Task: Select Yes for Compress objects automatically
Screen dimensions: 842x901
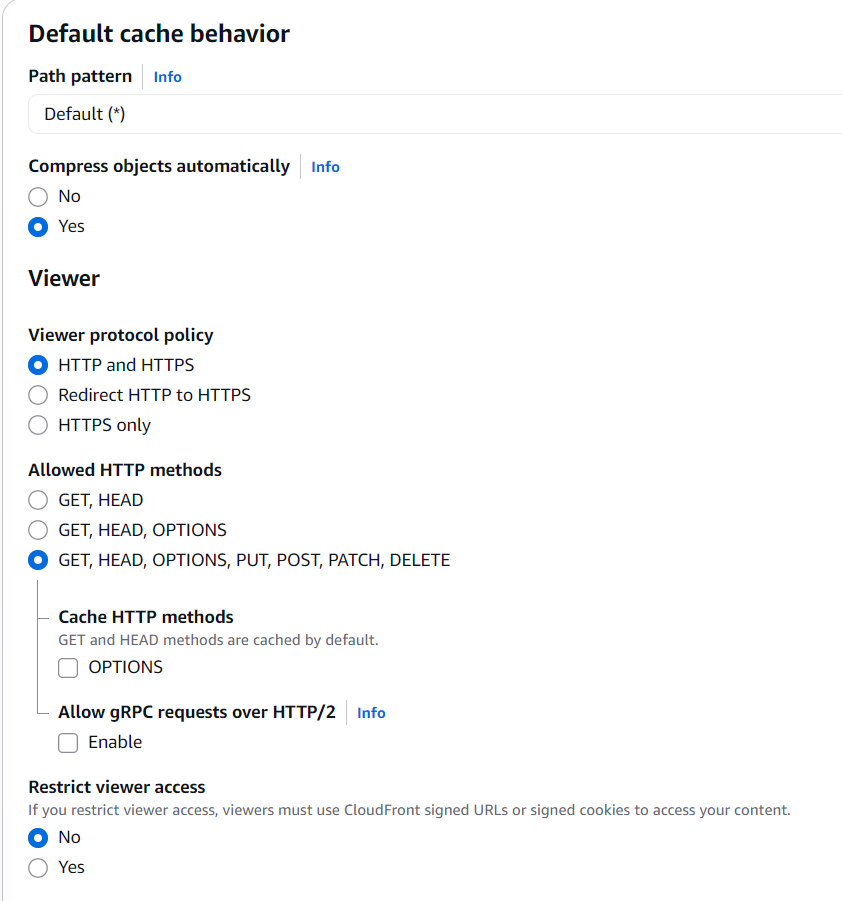Action: (x=38, y=227)
